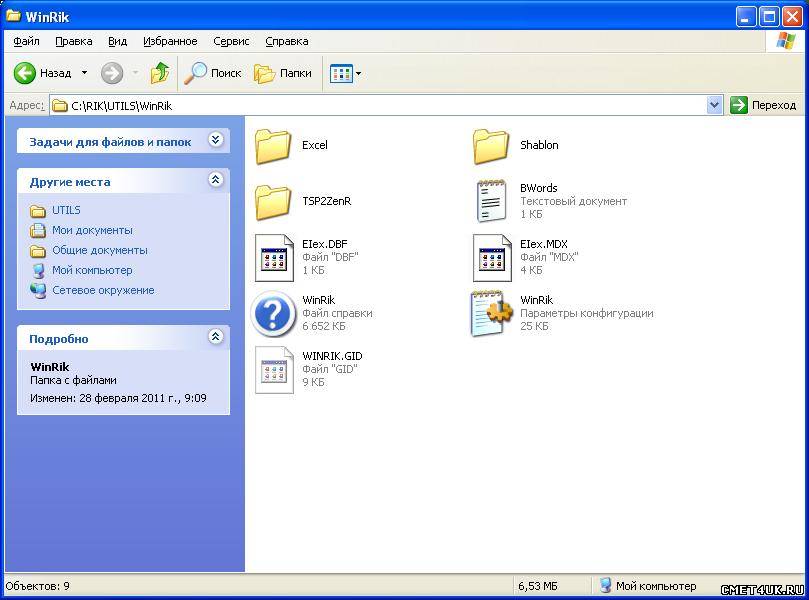
Task: Maximize the WinRik window
Action: [769, 17]
